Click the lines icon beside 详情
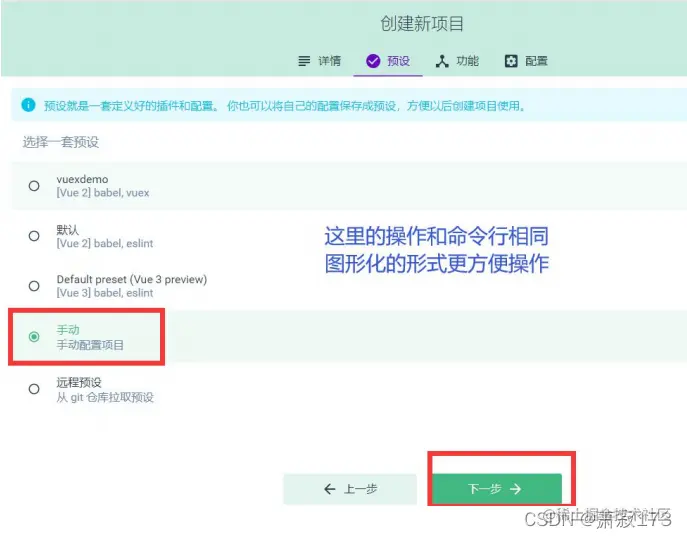Screen dimensions: 687x539 point(304,61)
